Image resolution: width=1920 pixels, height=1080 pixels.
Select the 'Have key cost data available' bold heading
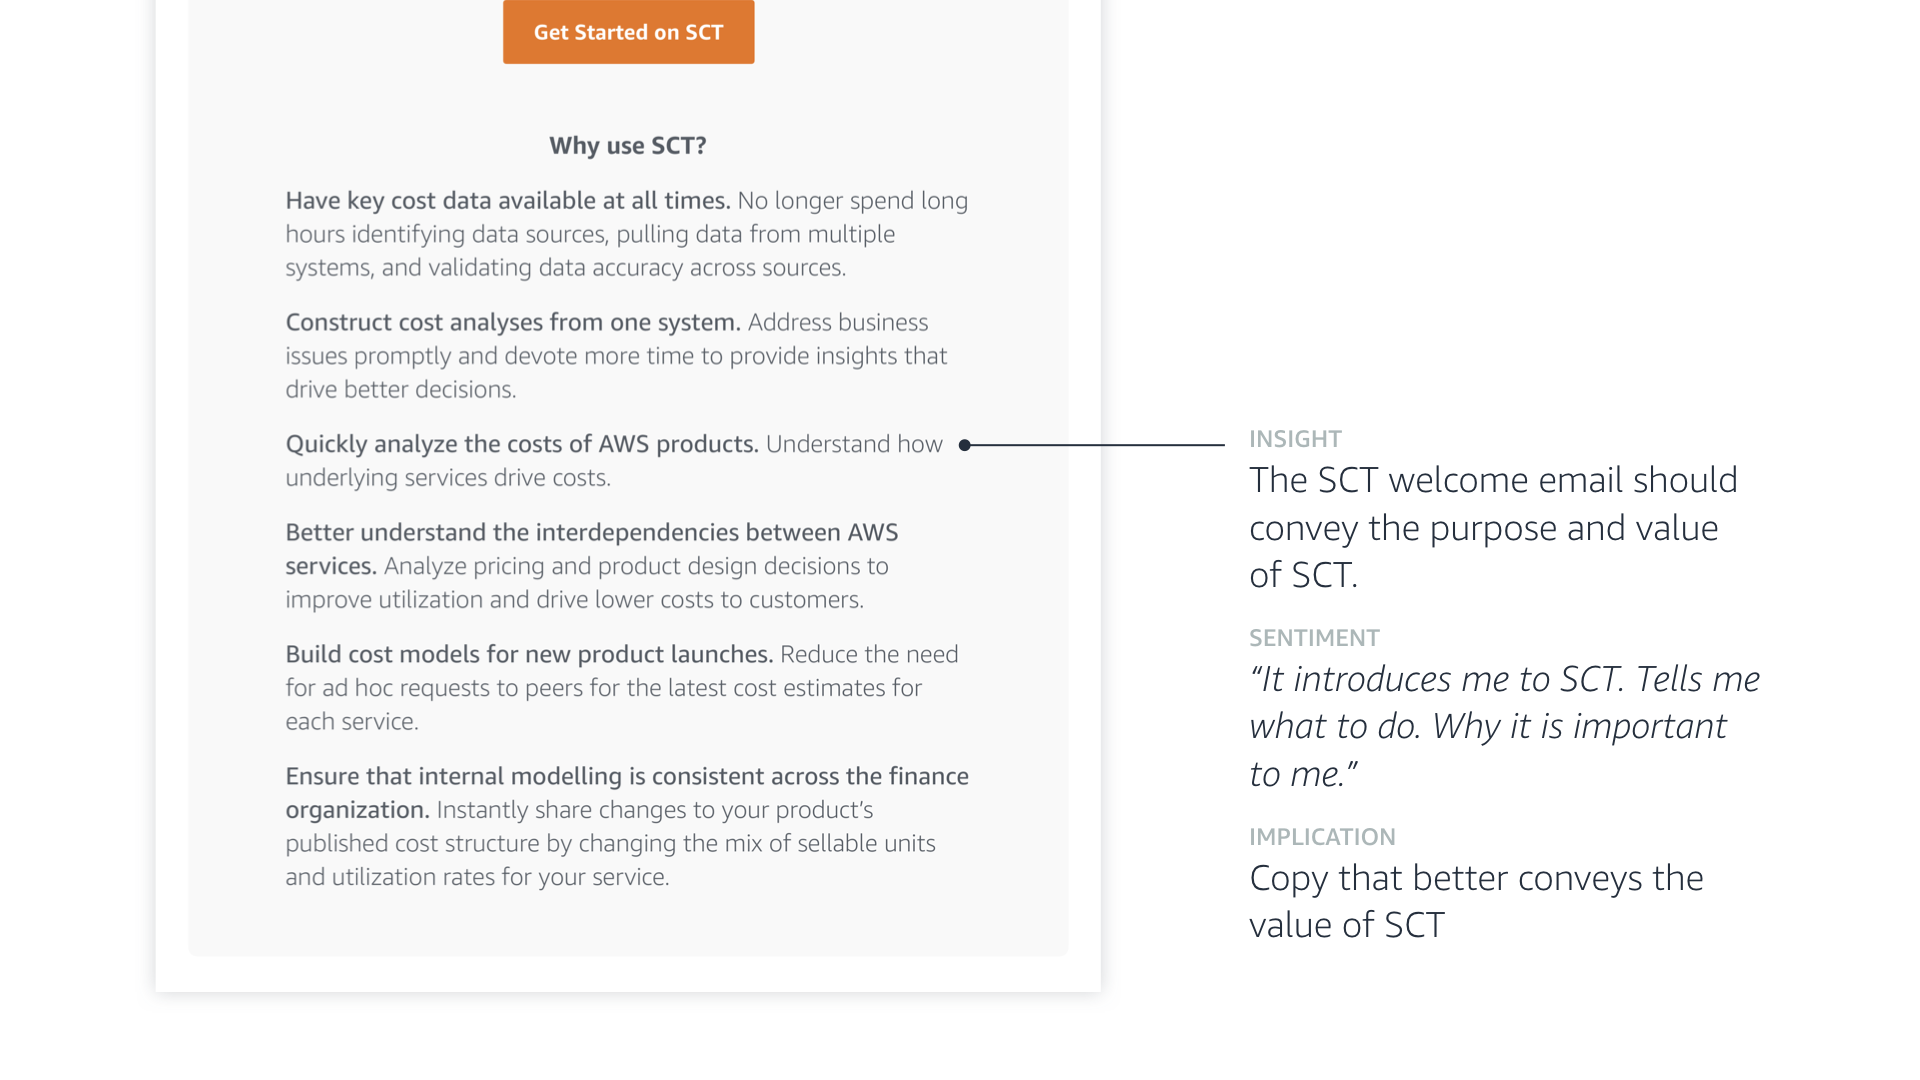tap(507, 201)
